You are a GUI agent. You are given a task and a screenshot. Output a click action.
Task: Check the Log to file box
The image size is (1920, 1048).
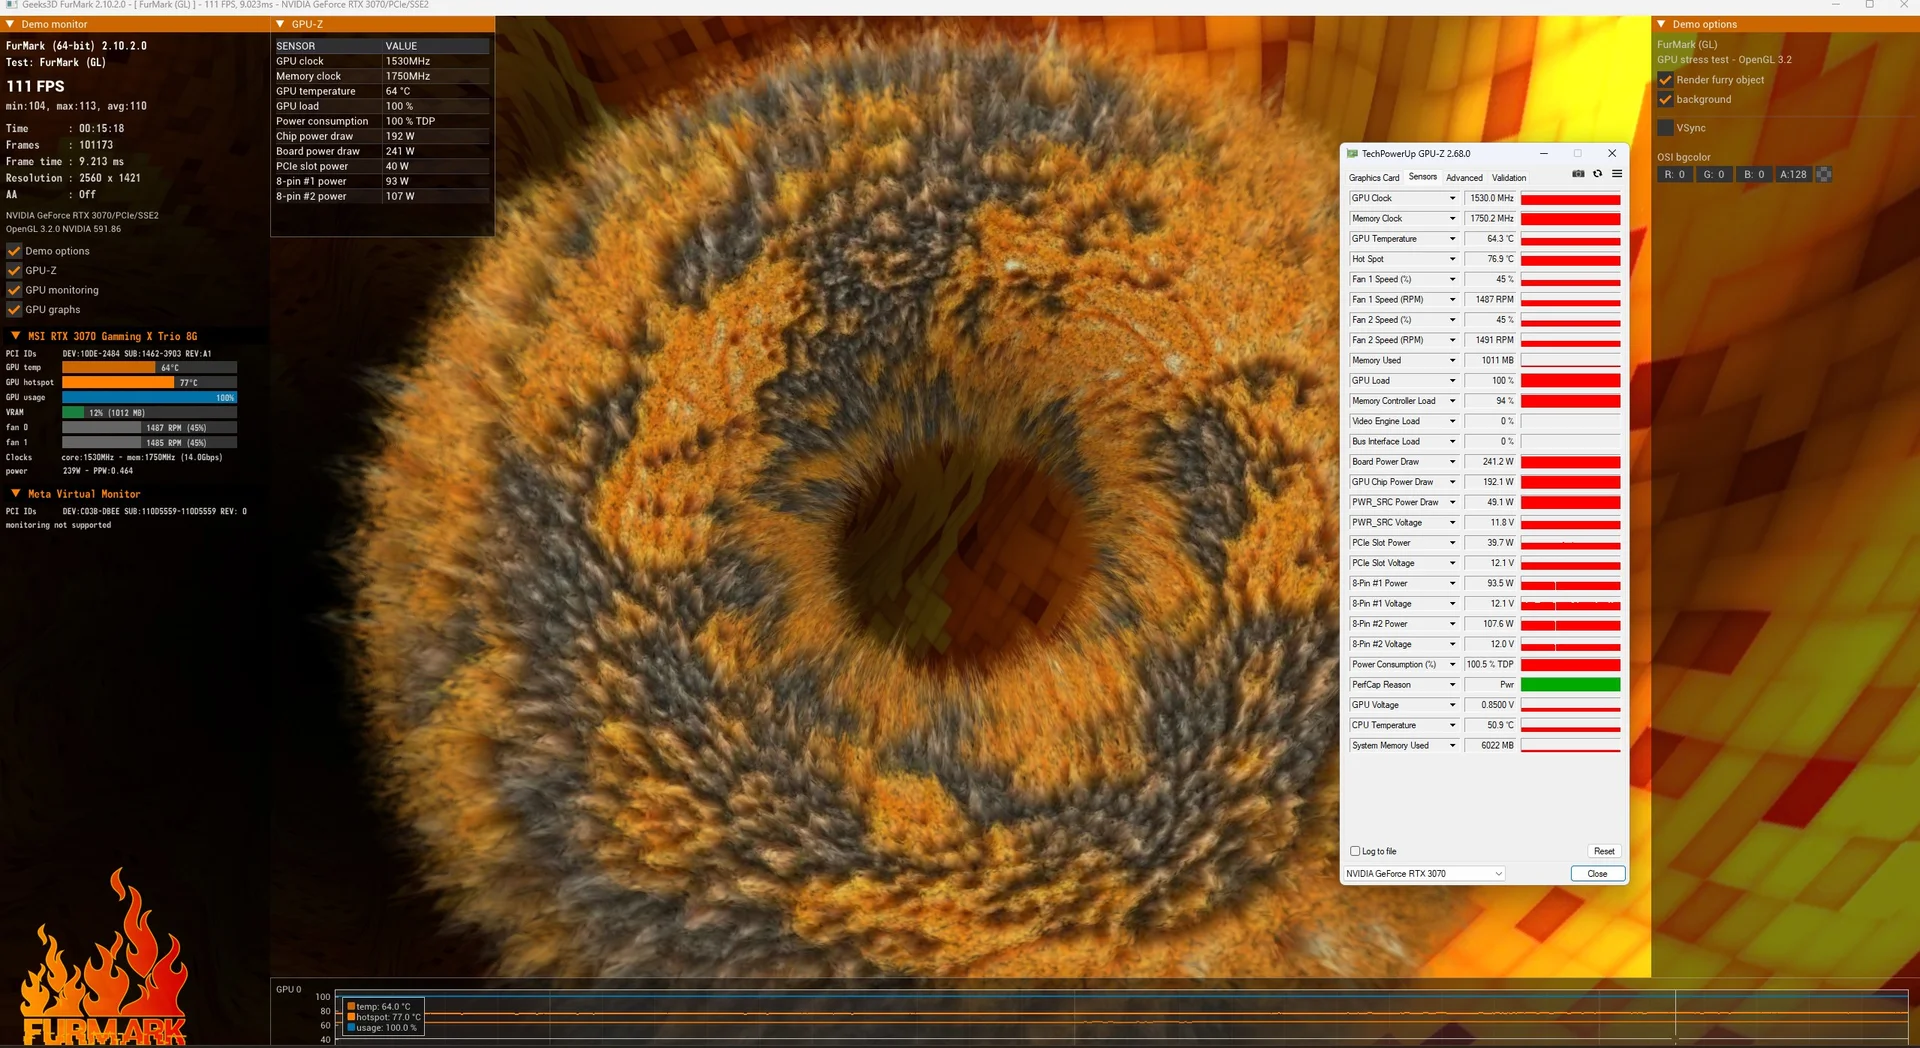click(x=1355, y=852)
